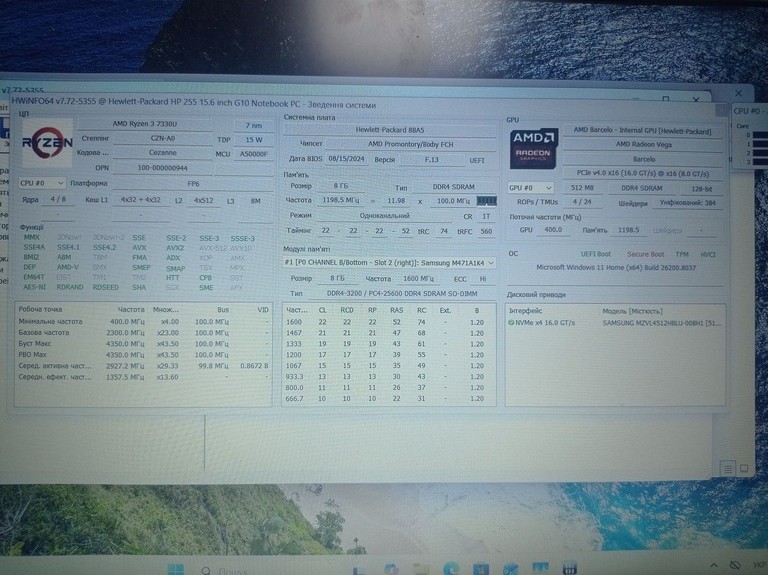The height and width of the screenshot is (575, 768).
Task: Click the Cezanne codename field
Action: [x=163, y=153]
